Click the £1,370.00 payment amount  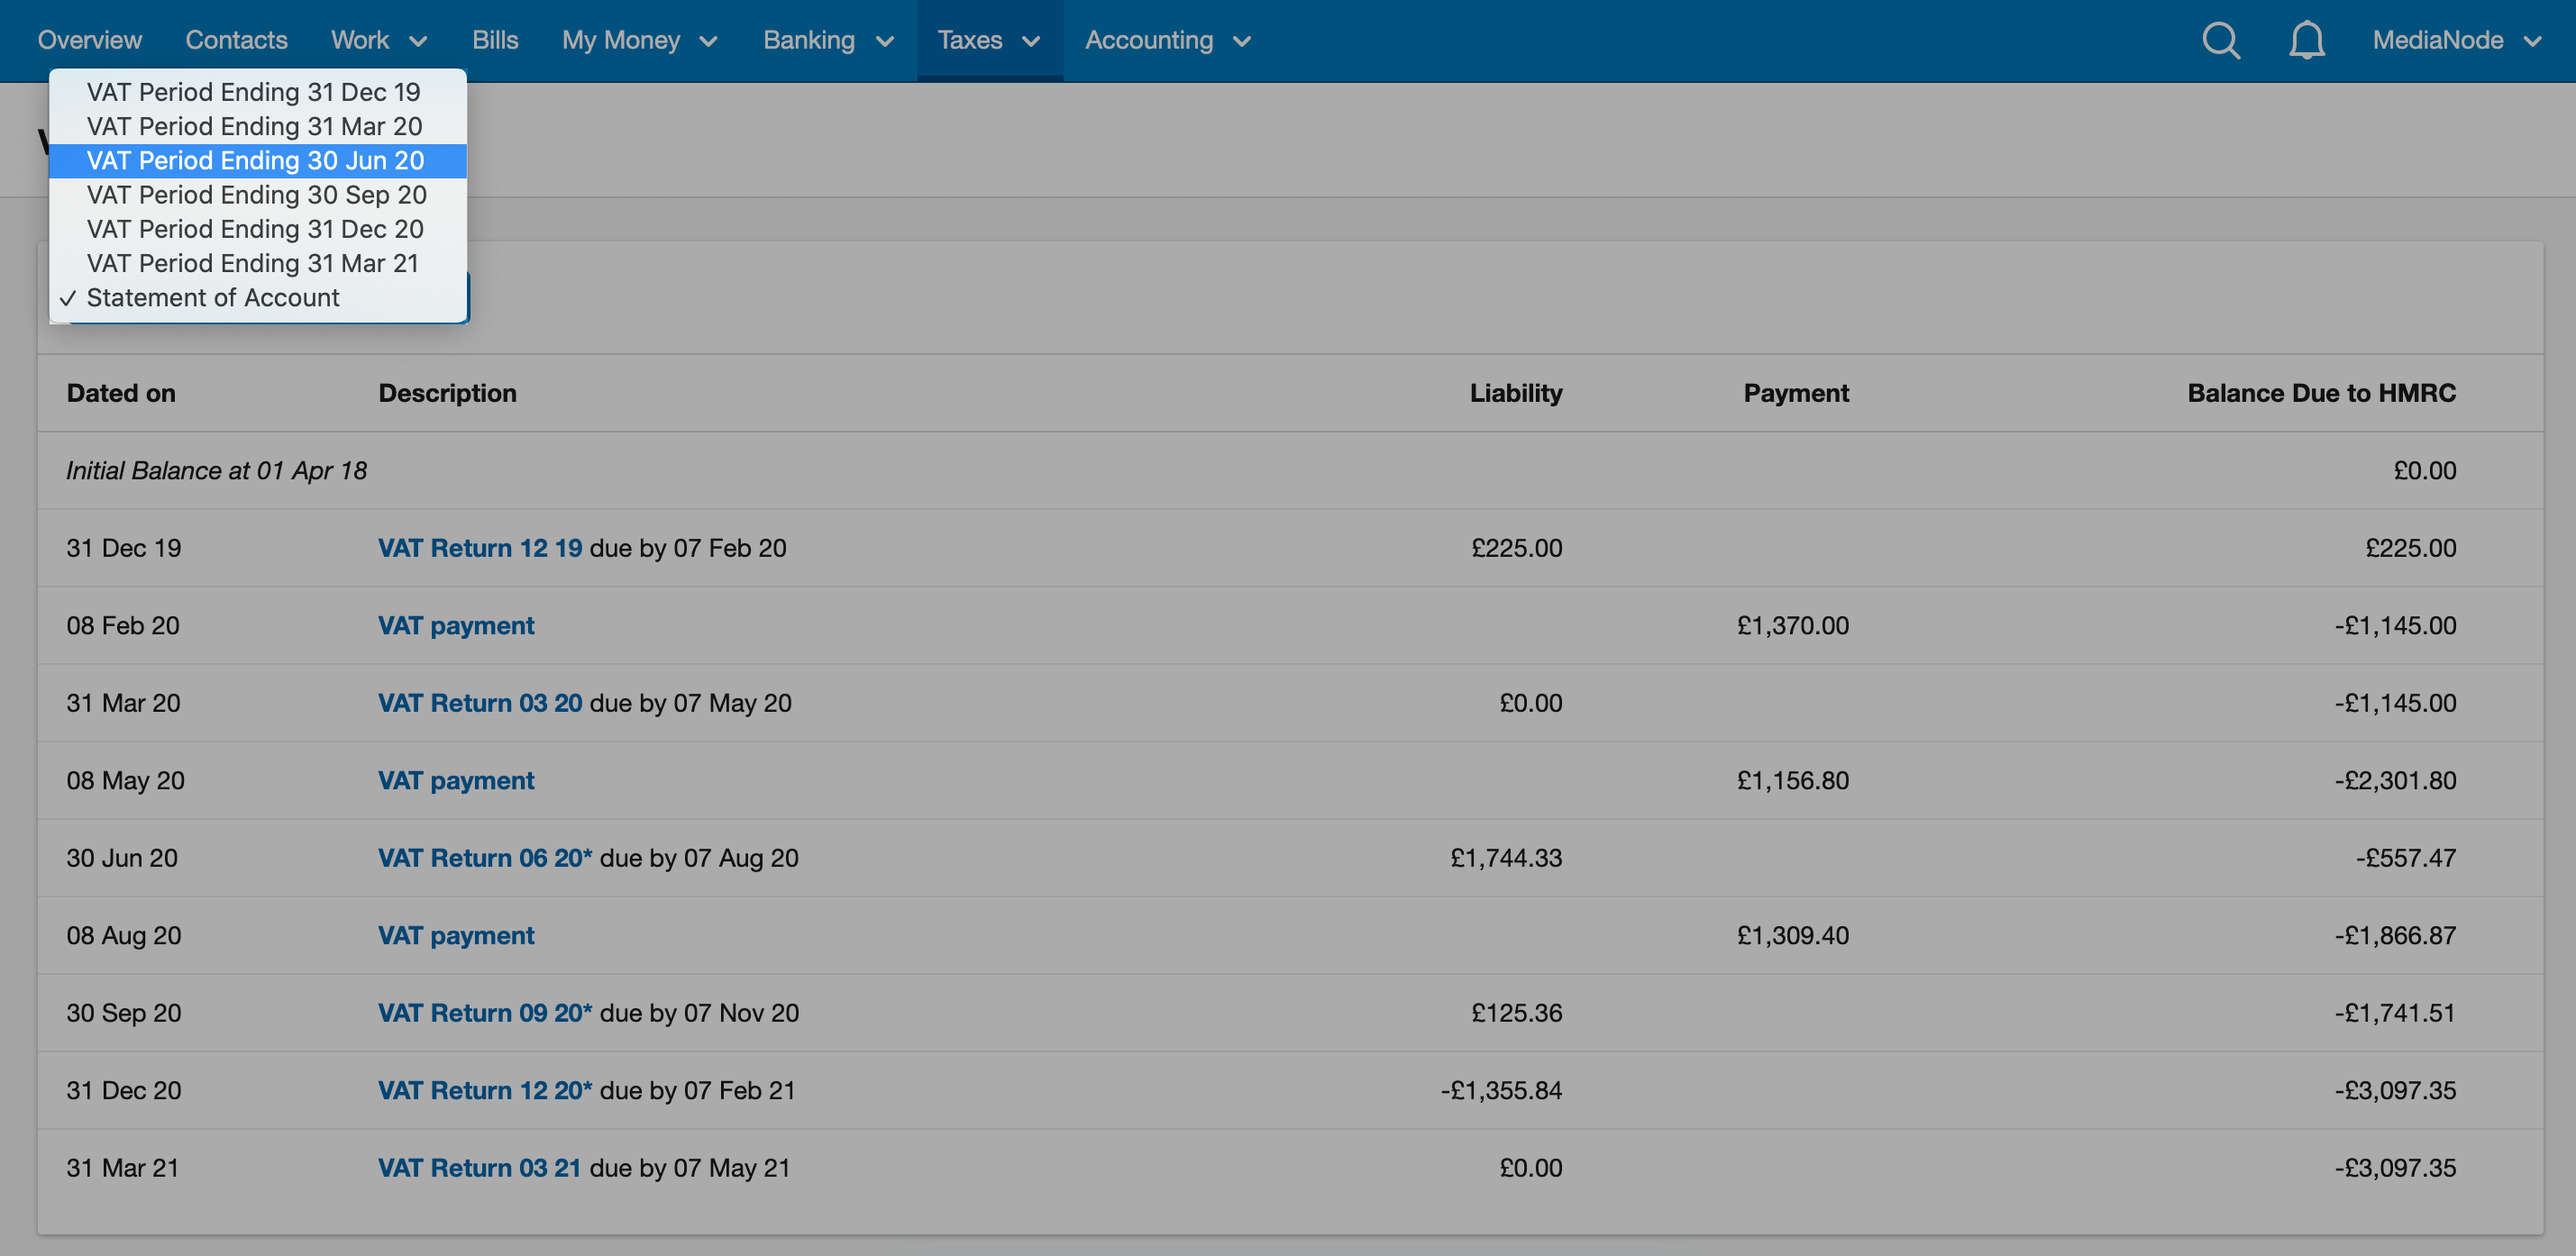(x=1793, y=626)
